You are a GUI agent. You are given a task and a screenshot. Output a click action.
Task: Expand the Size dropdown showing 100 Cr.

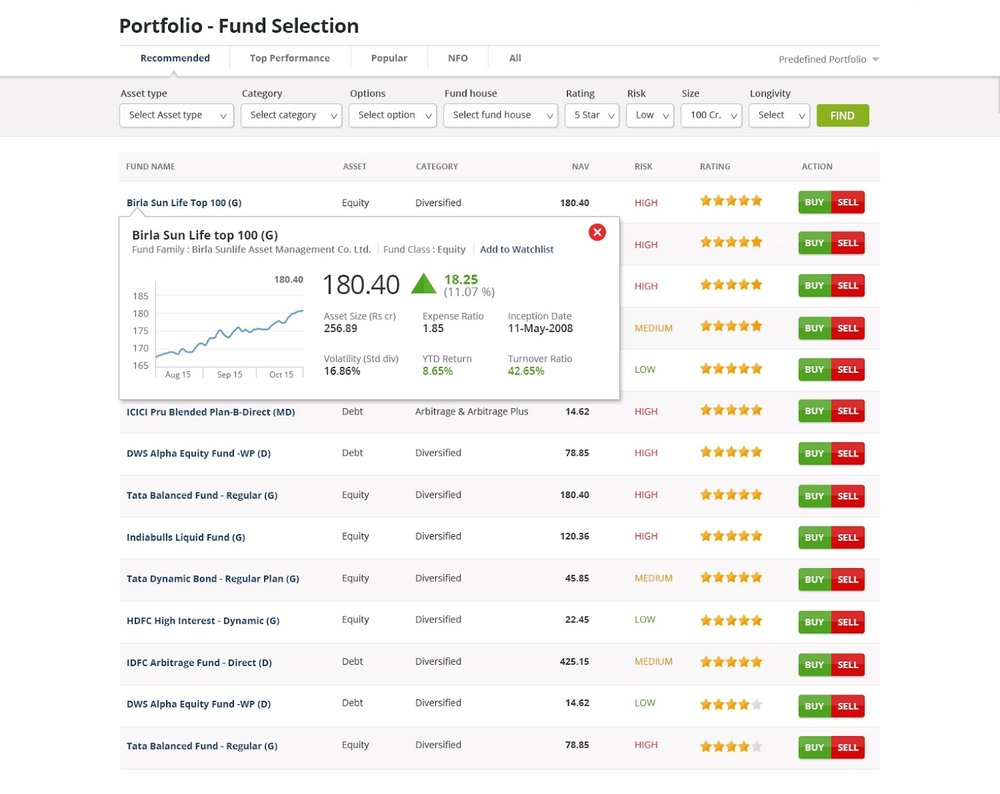tap(712, 115)
